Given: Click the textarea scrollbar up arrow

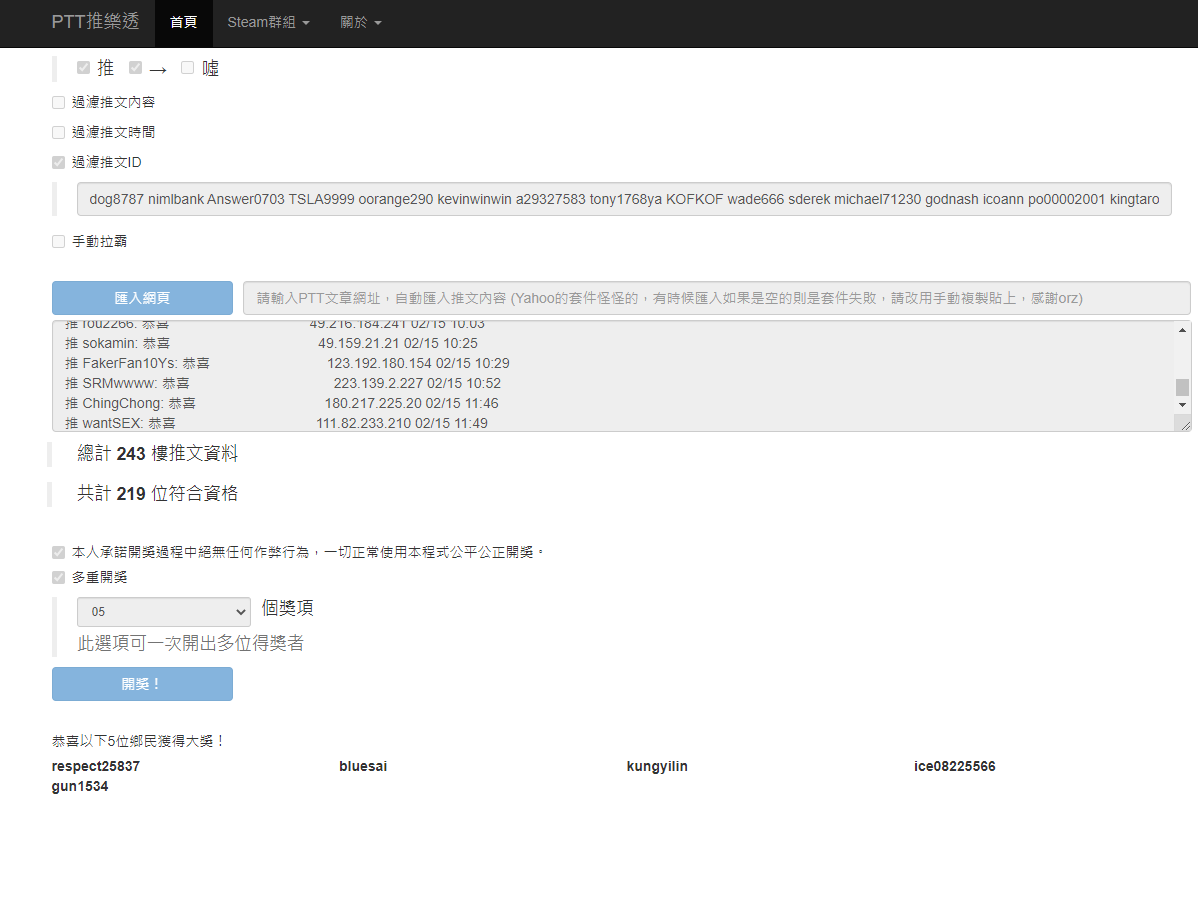Looking at the screenshot, I should tap(1182, 330).
